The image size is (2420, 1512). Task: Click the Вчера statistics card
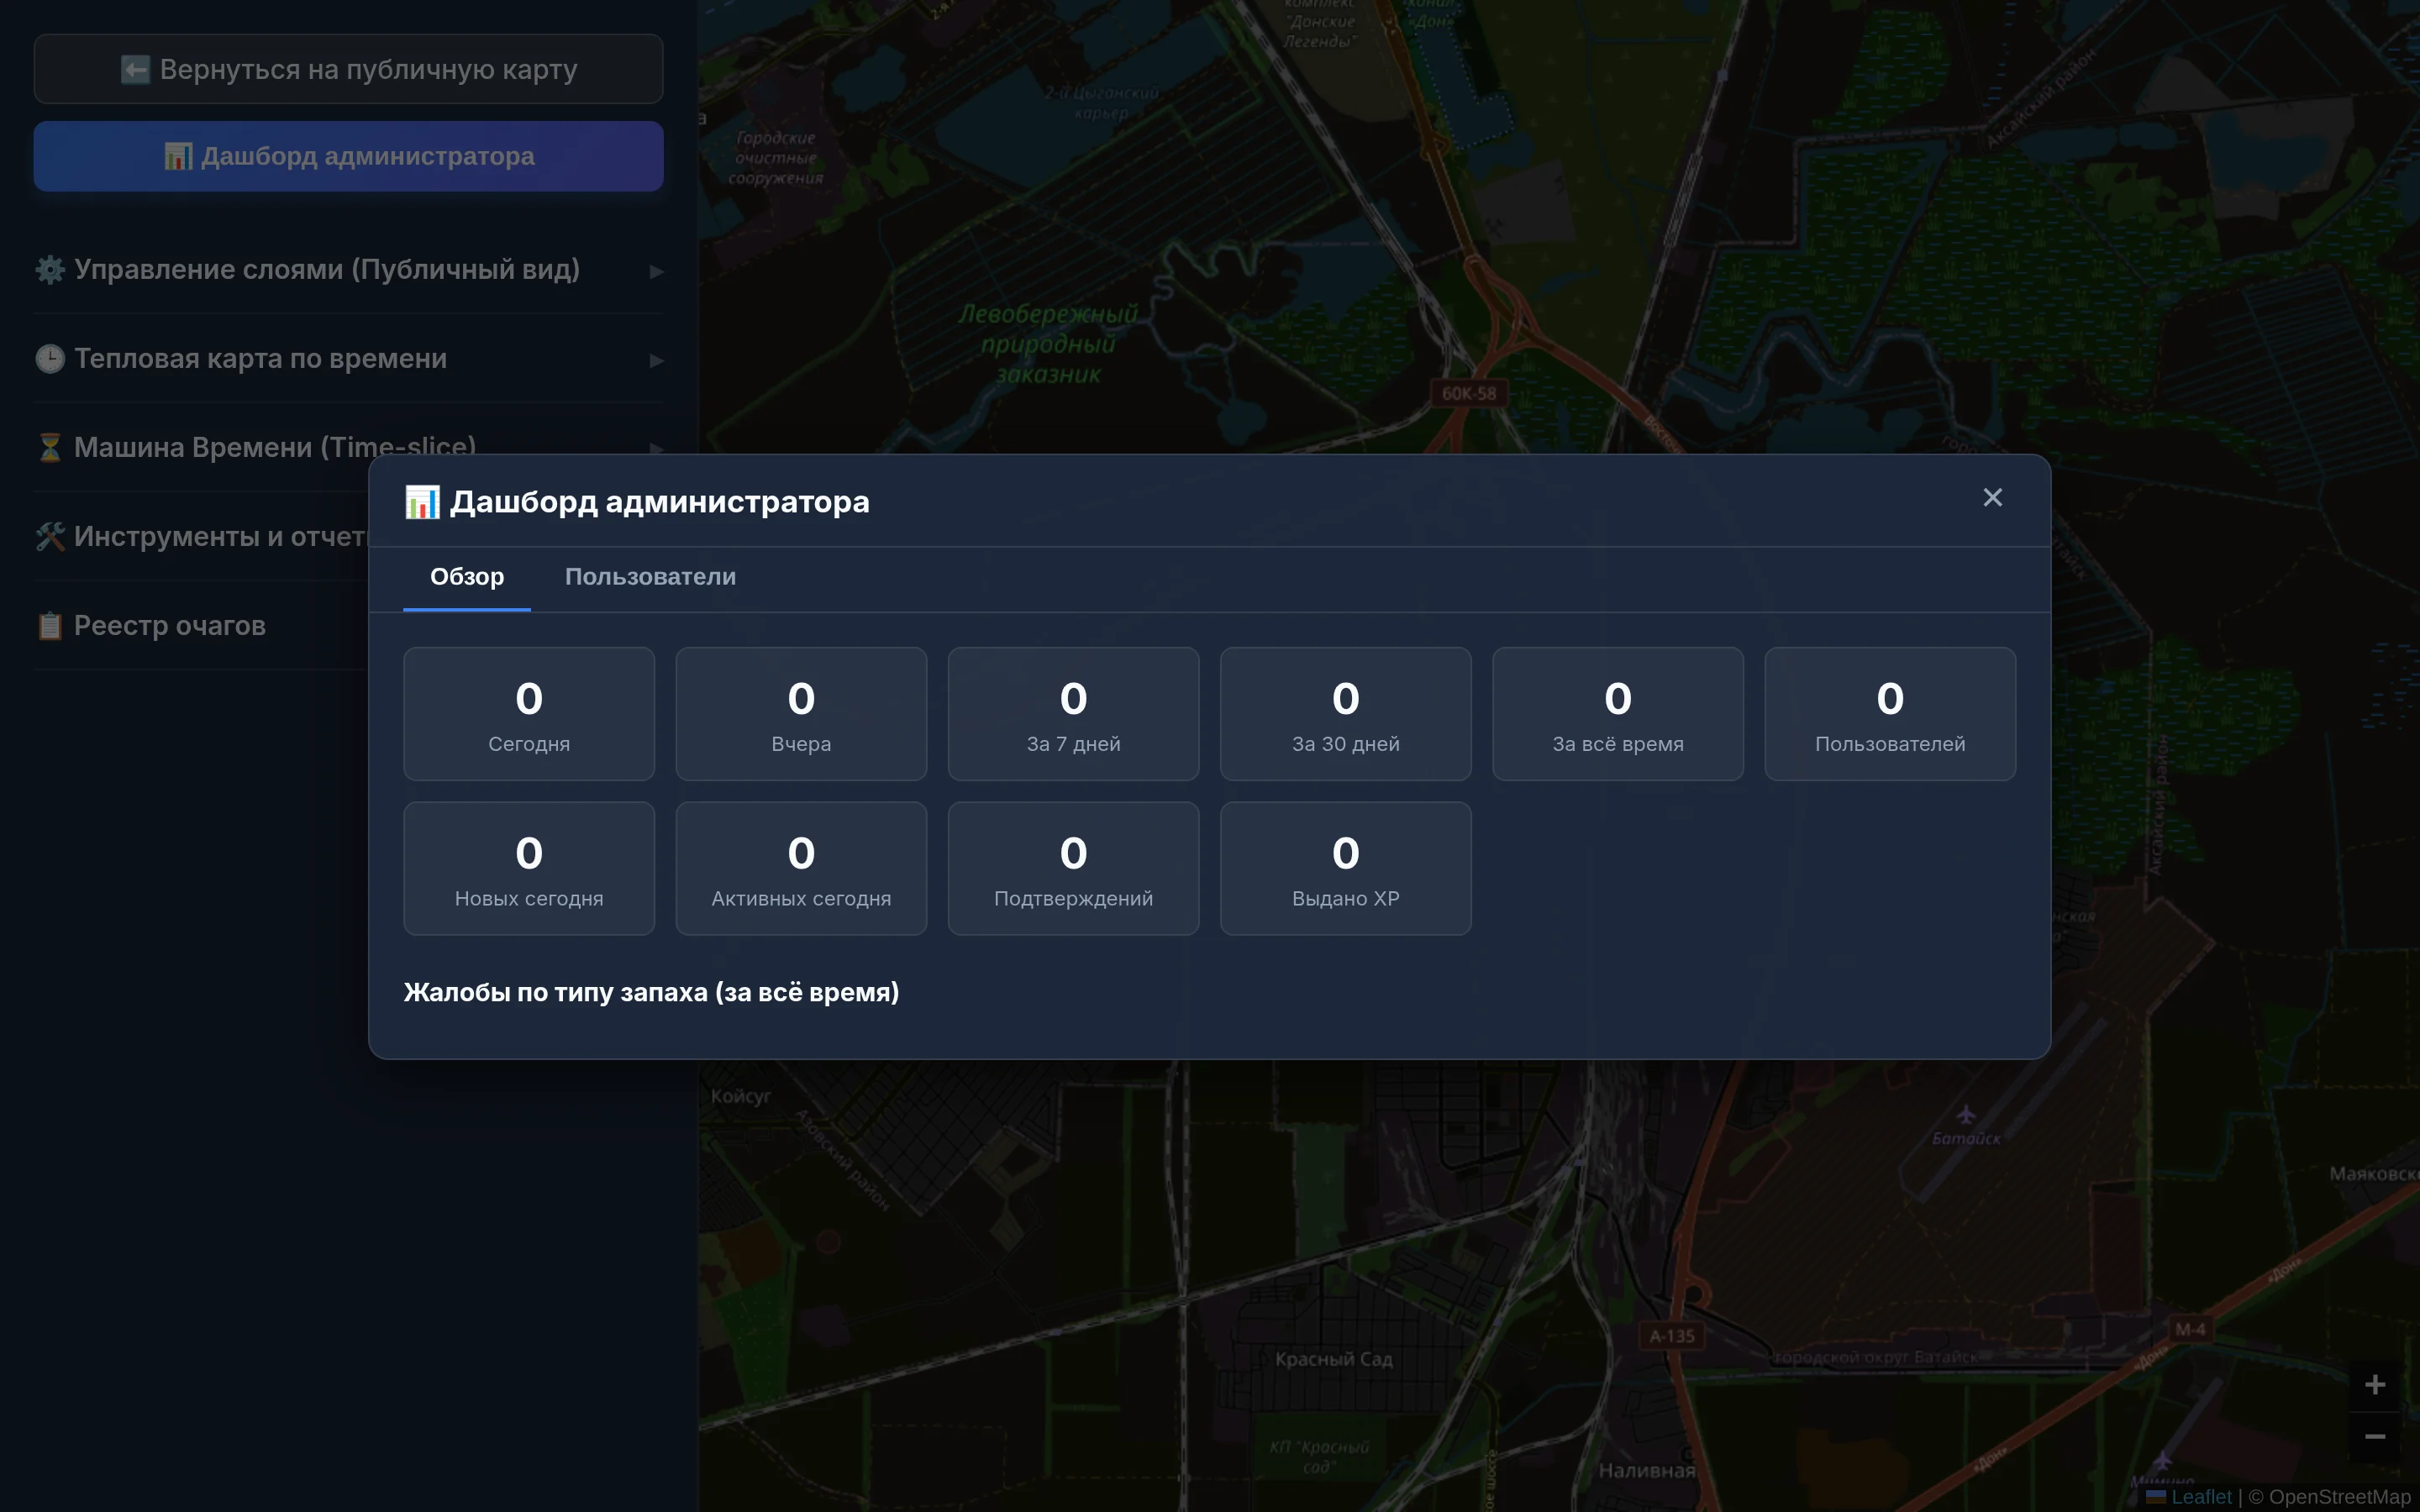tap(801, 714)
